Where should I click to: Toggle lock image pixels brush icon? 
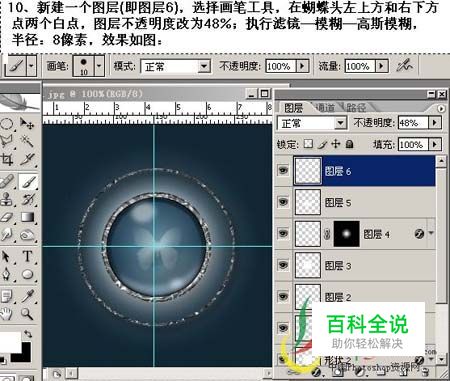pos(322,144)
